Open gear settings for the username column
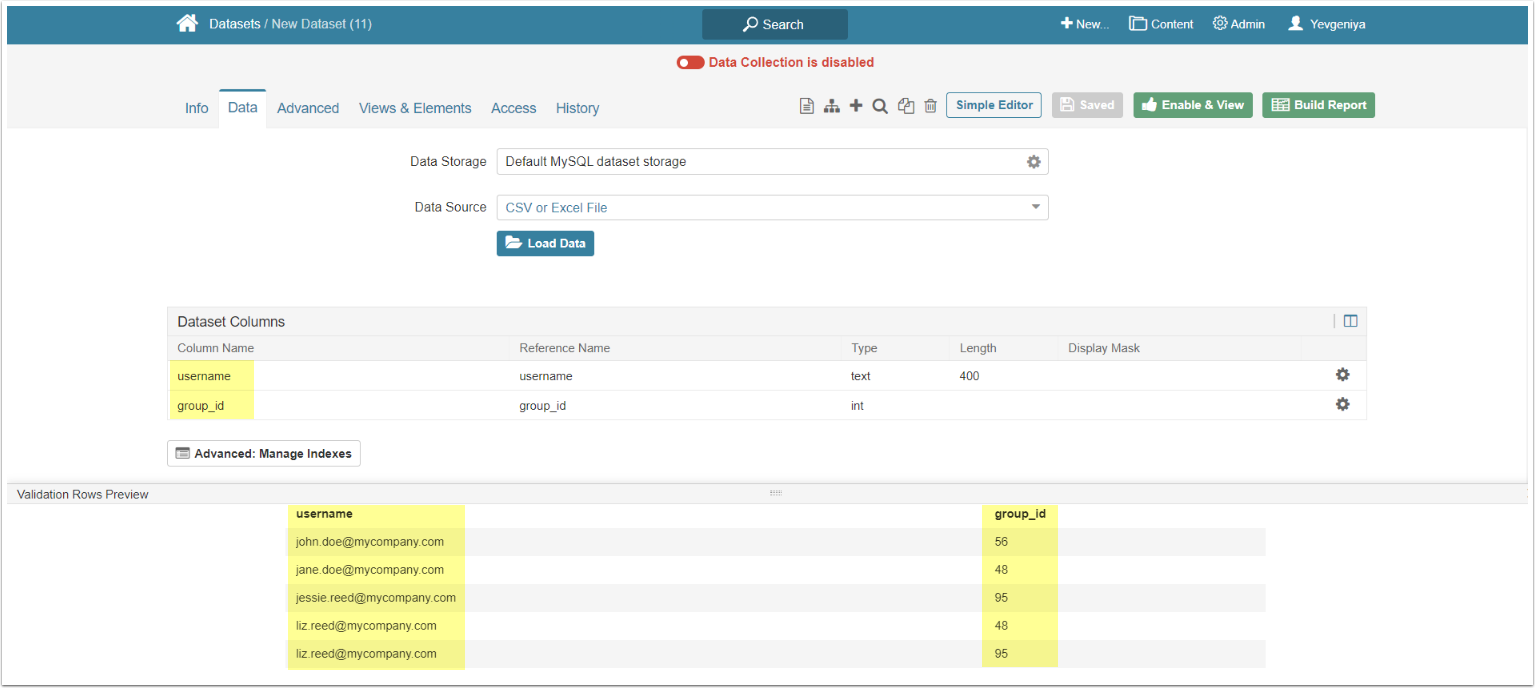 tap(1342, 375)
